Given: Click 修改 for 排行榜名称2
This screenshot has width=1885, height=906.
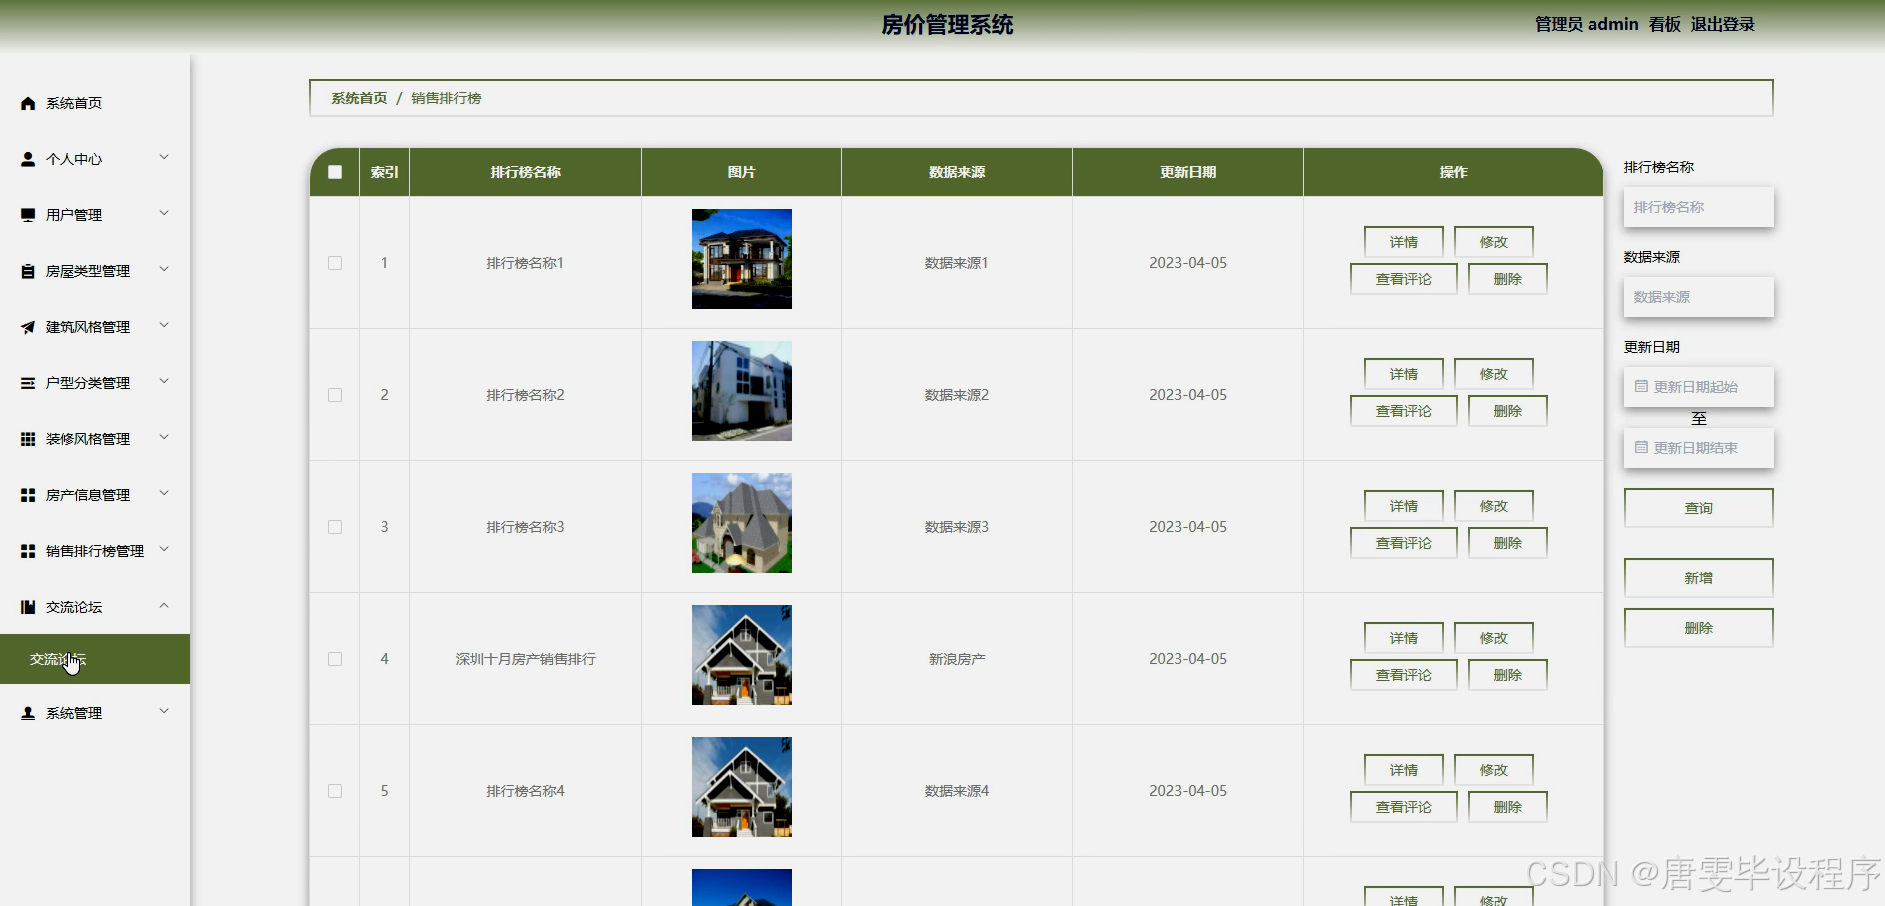Looking at the screenshot, I should [x=1493, y=374].
